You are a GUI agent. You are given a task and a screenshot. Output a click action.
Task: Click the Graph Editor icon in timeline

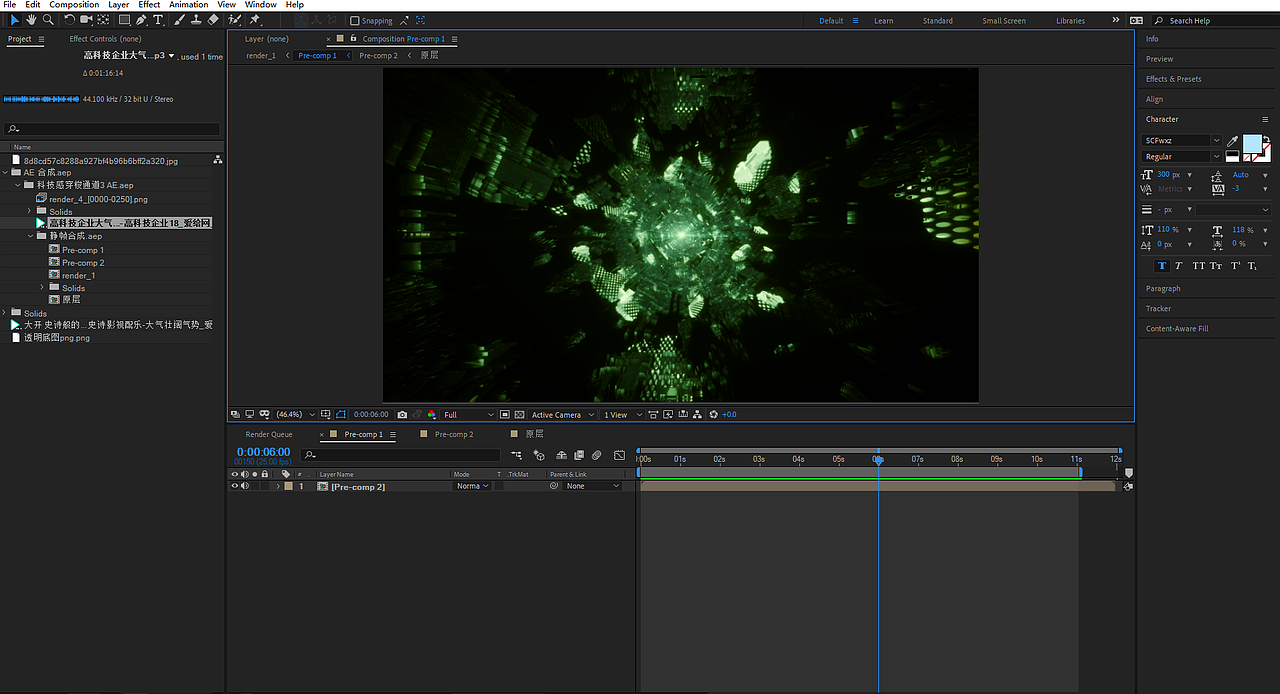pyautogui.click(x=619, y=455)
